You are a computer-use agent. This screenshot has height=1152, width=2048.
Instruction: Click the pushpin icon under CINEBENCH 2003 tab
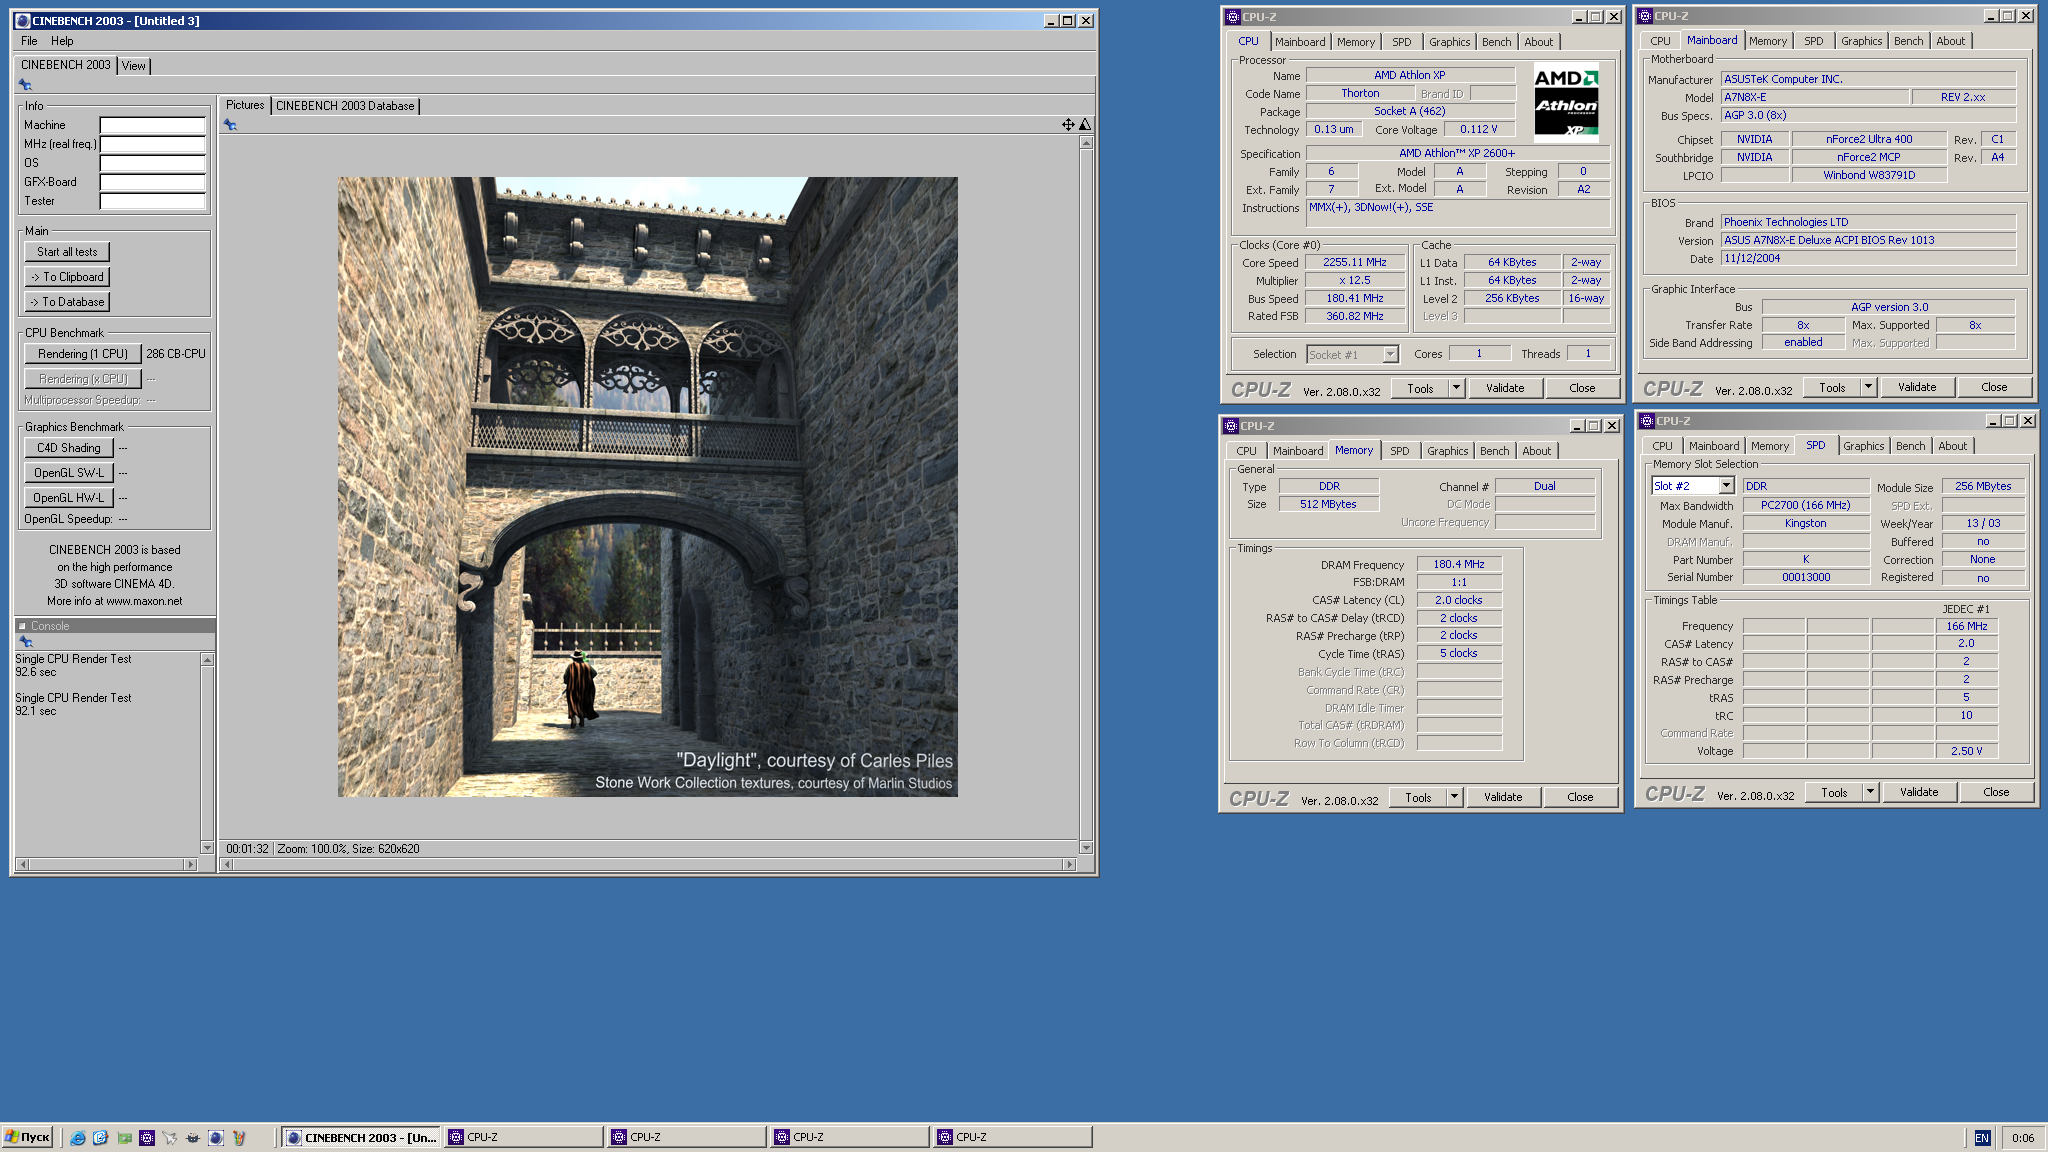click(25, 85)
